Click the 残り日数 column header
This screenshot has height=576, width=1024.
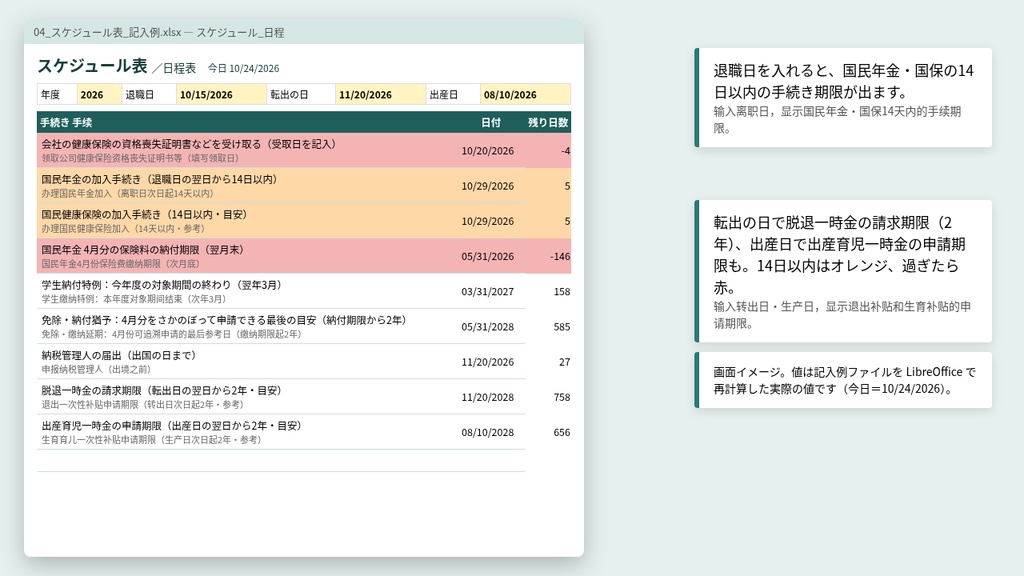point(548,123)
